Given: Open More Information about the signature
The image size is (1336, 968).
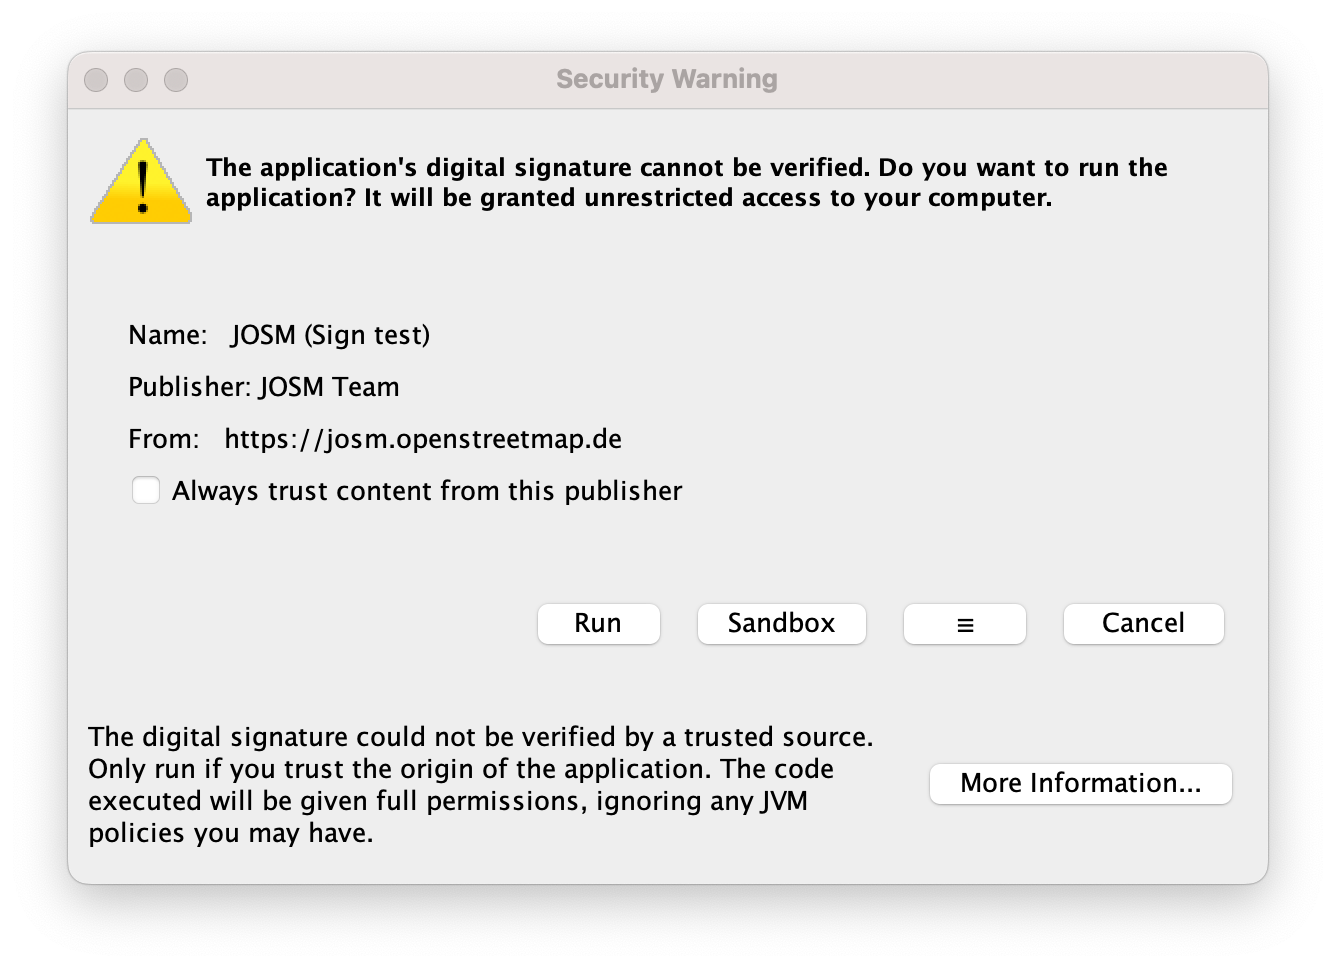Looking at the screenshot, I should click(1080, 783).
